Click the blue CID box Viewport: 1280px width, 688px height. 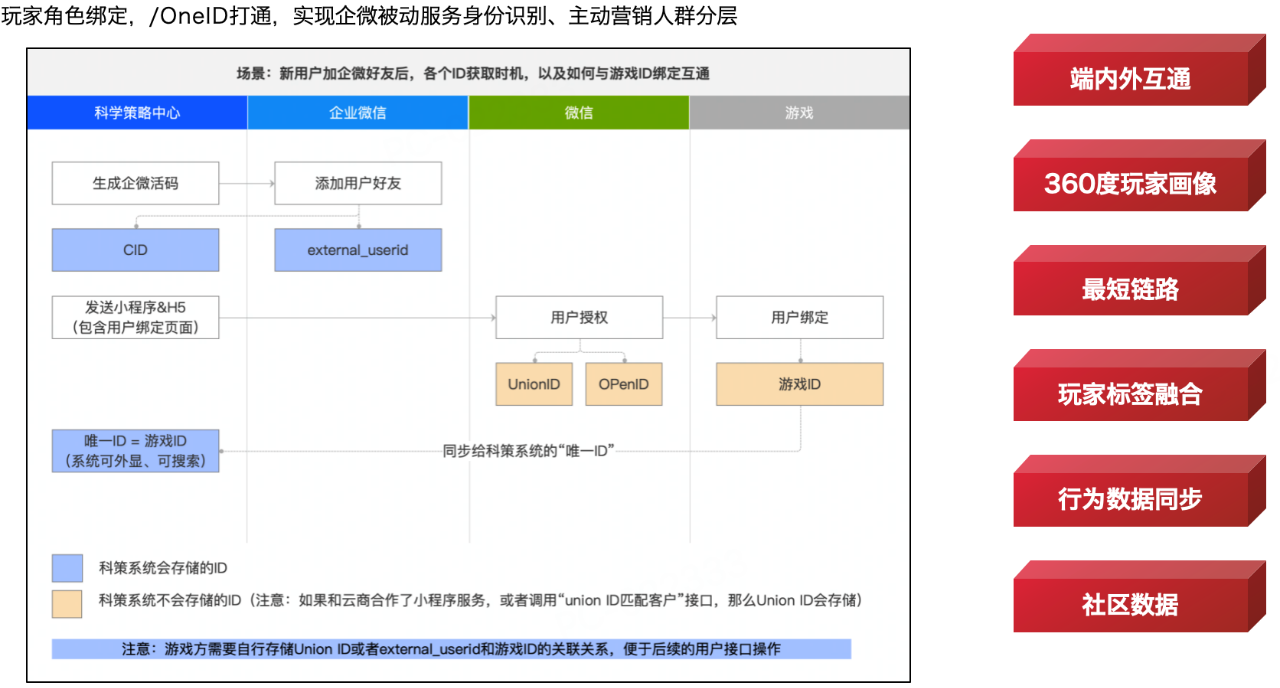point(136,250)
